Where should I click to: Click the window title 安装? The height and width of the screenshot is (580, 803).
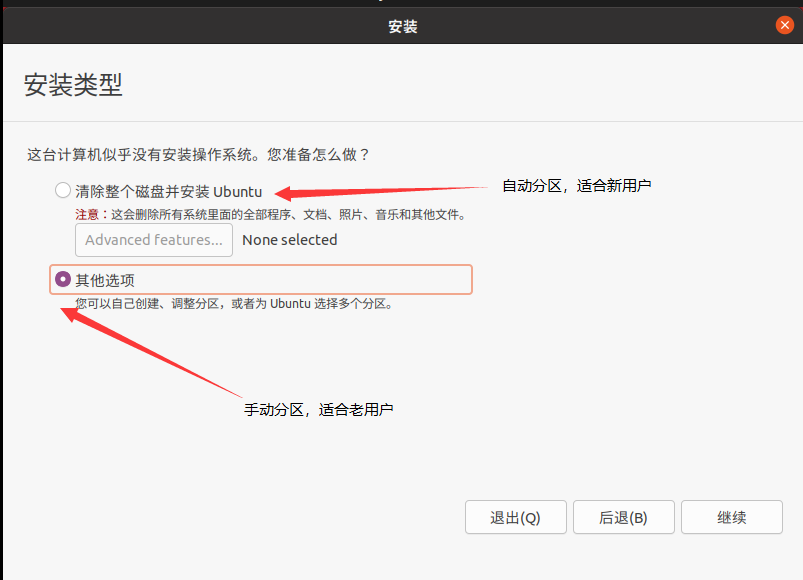click(403, 27)
